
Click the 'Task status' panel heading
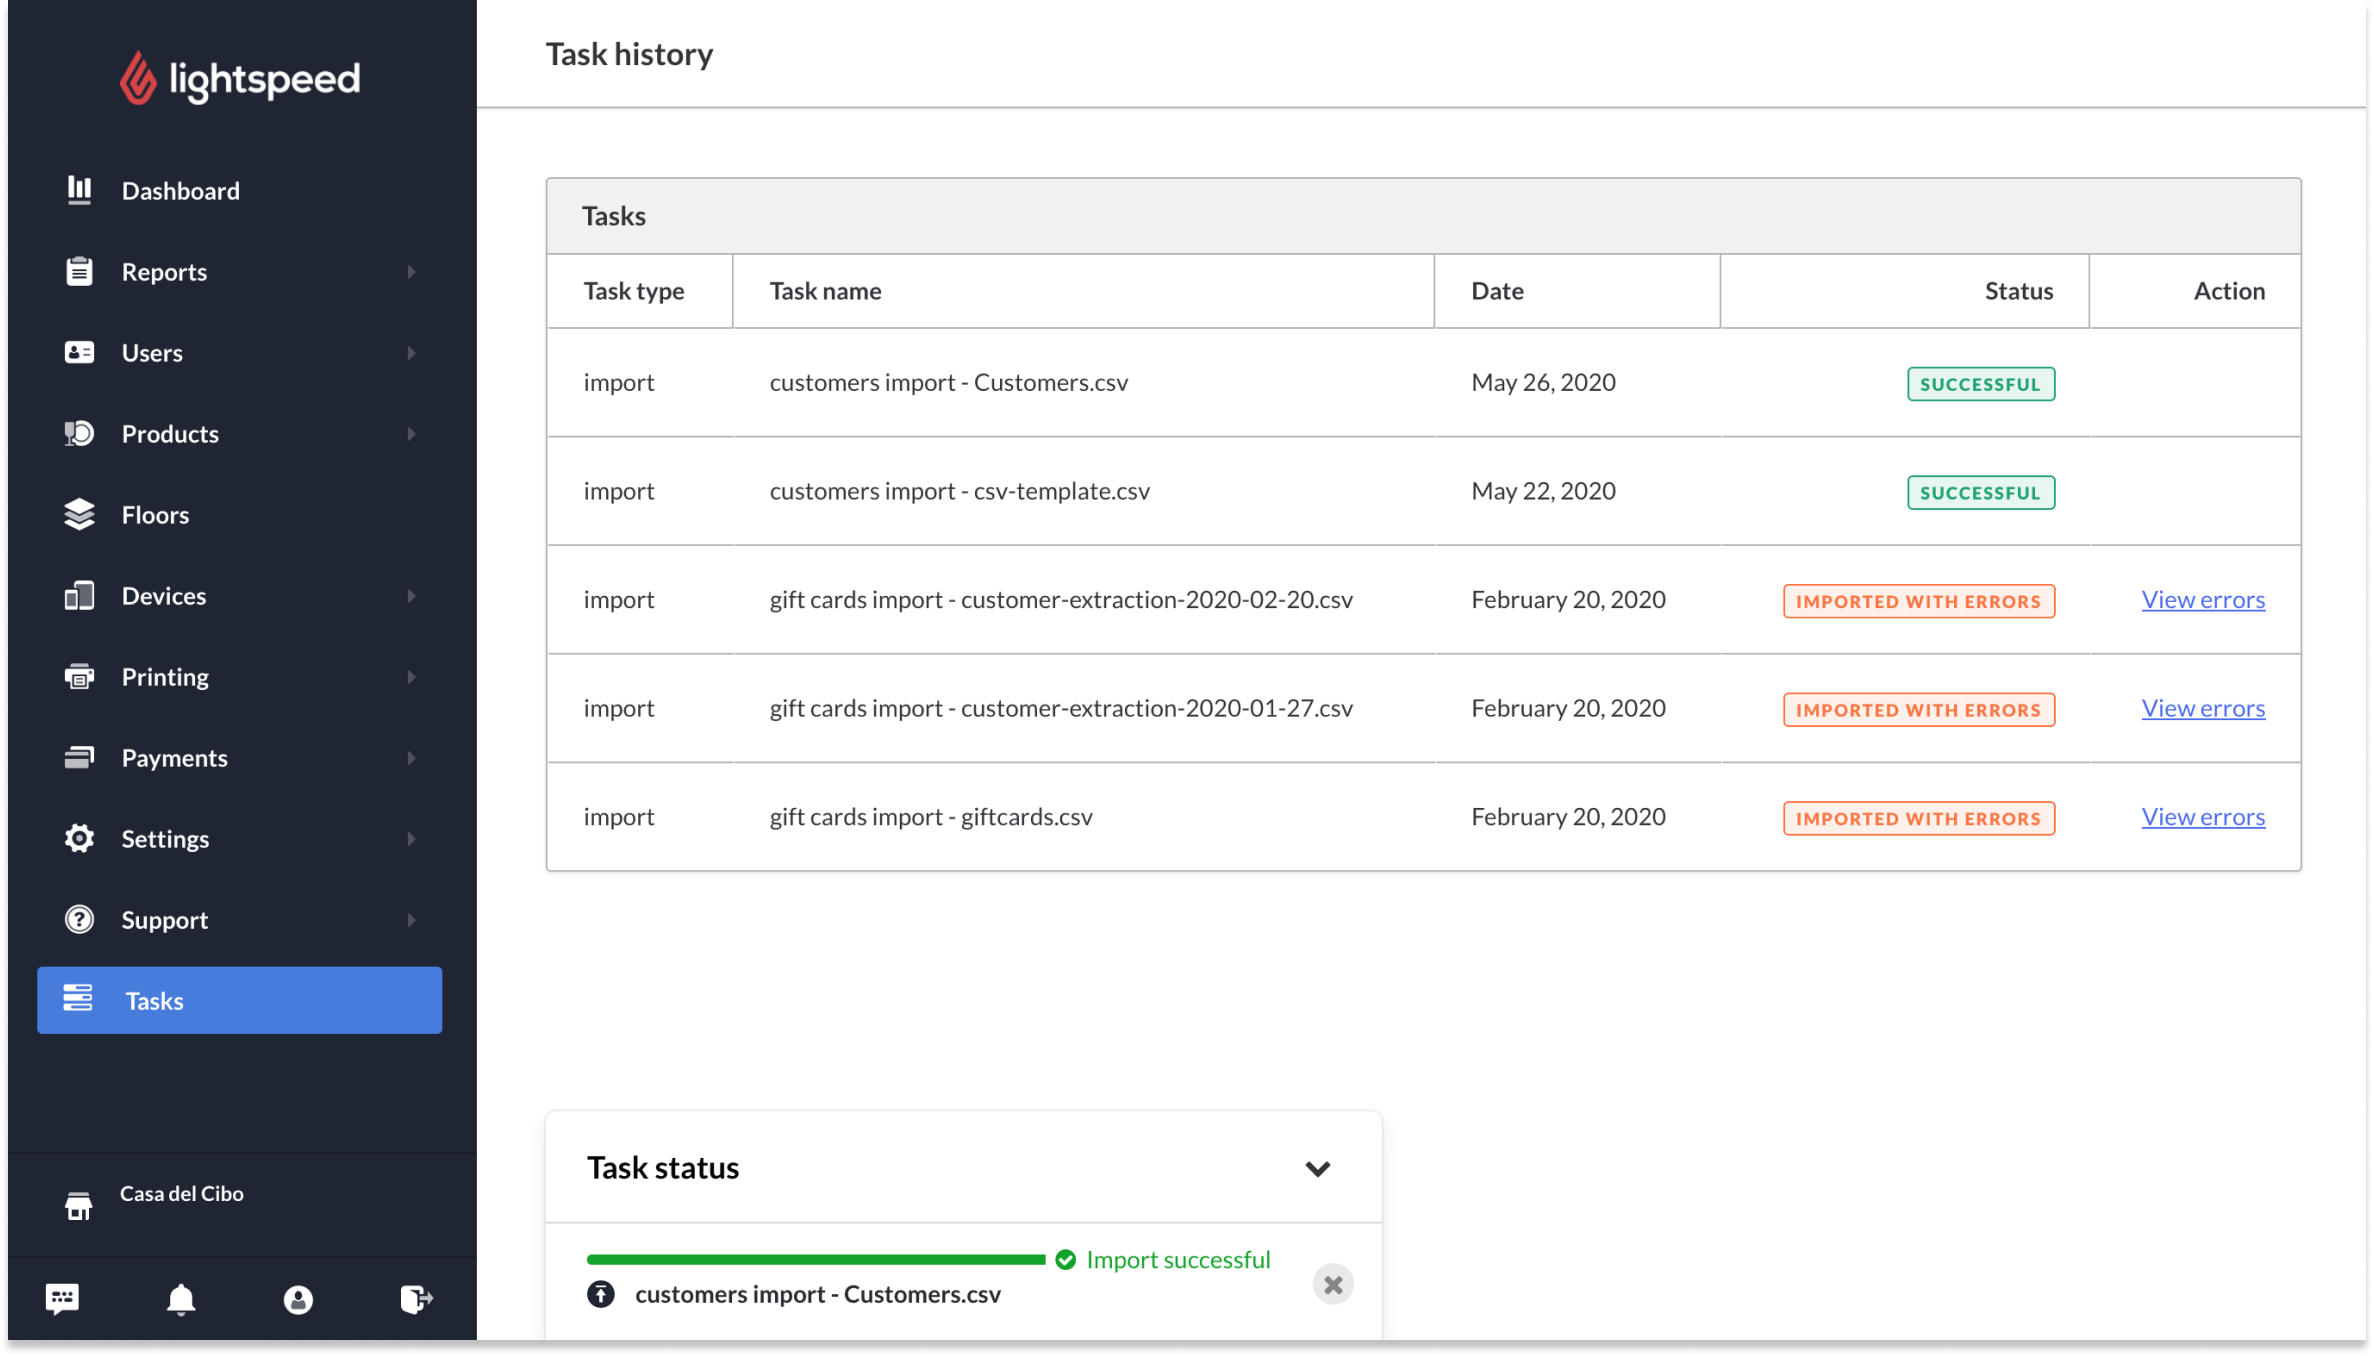click(x=662, y=1167)
